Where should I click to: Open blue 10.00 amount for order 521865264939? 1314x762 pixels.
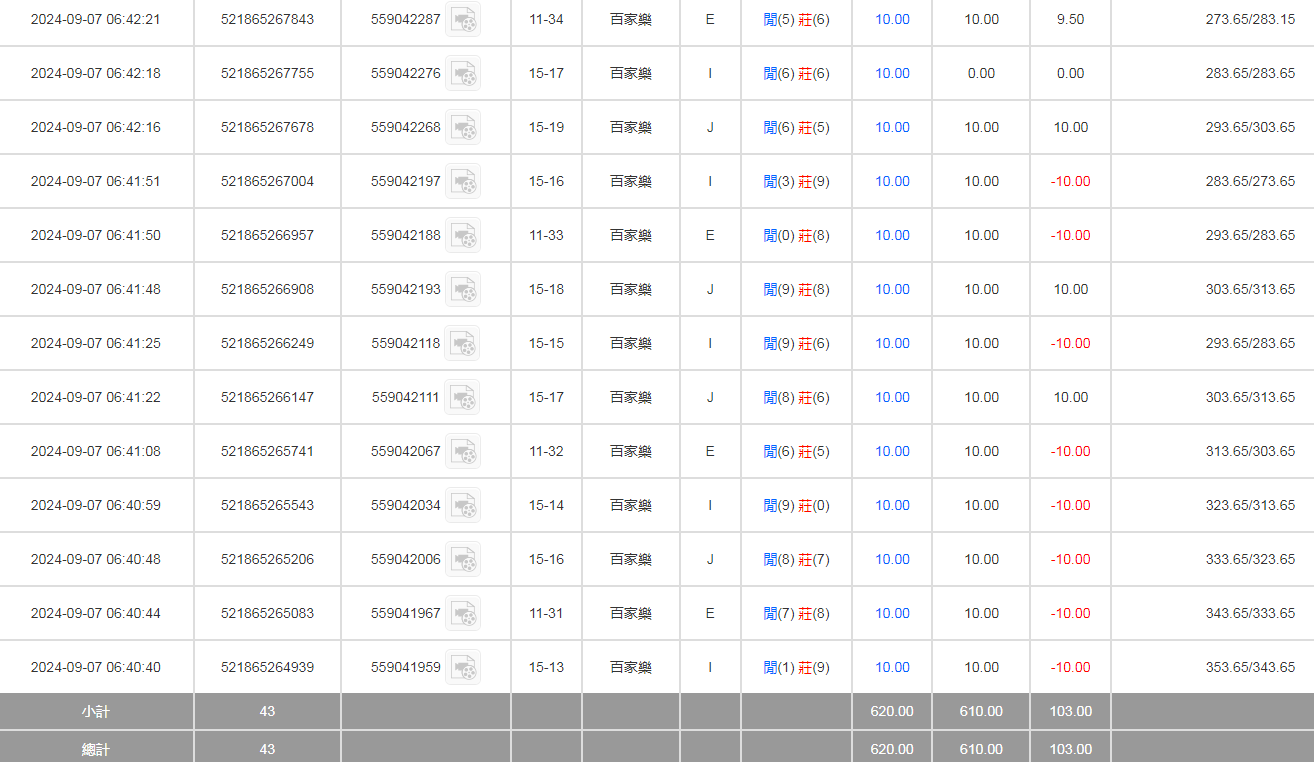point(892,668)
